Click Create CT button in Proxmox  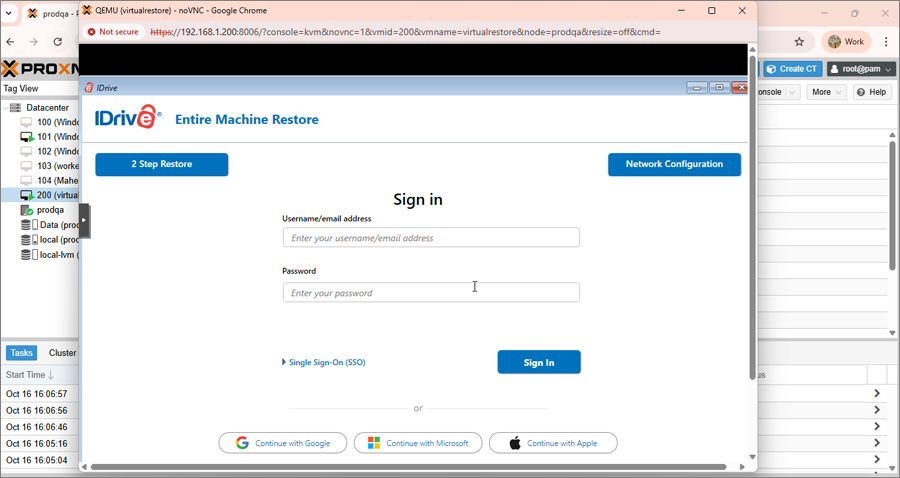(793, 69)
